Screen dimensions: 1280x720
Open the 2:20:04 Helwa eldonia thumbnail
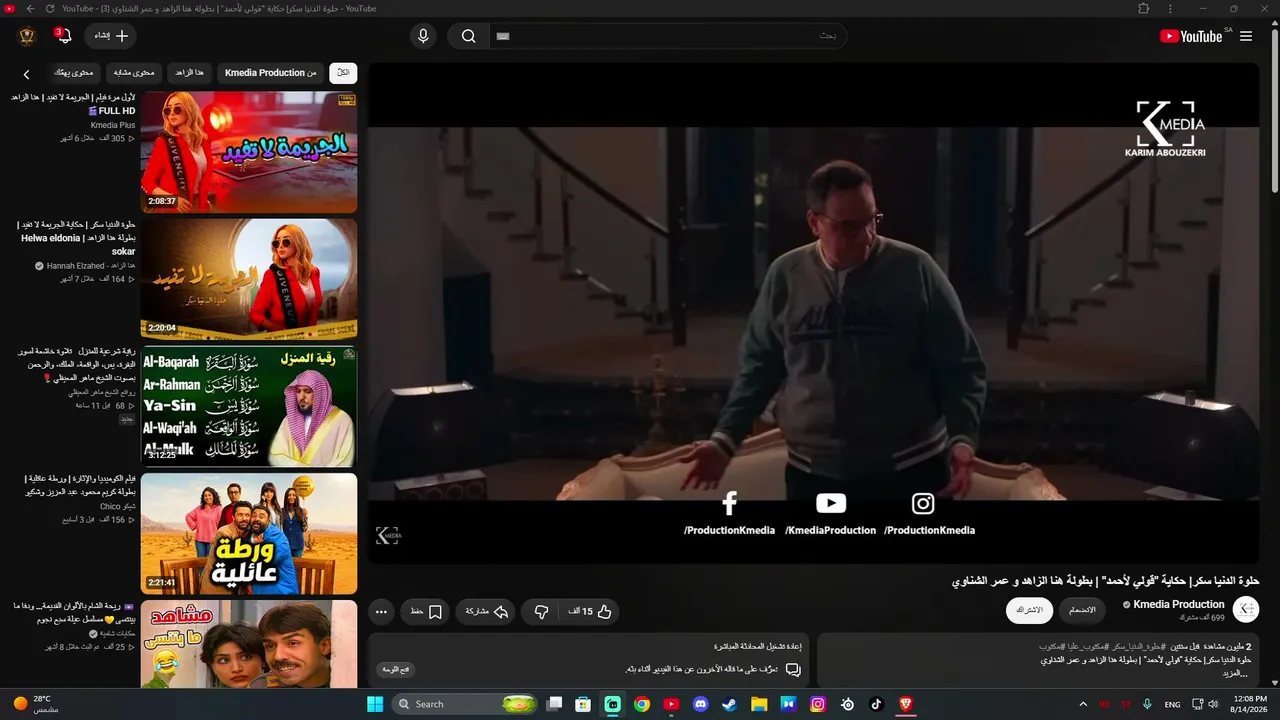(x=249, y=279)
